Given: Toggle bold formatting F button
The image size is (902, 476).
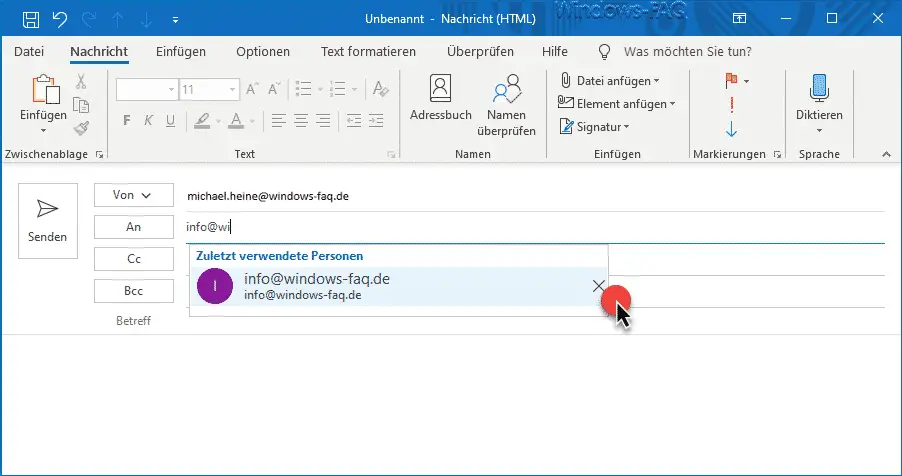Looking at the screenshot, I should coord(127,120).
